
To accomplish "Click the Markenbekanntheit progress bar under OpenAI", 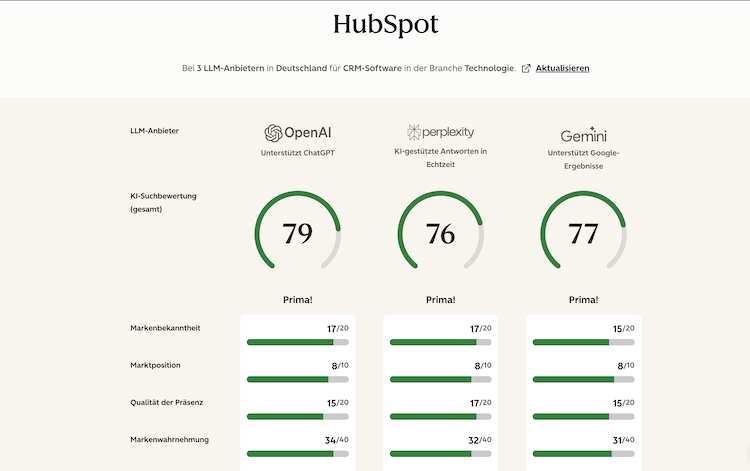I will click(x=298, y=342).
